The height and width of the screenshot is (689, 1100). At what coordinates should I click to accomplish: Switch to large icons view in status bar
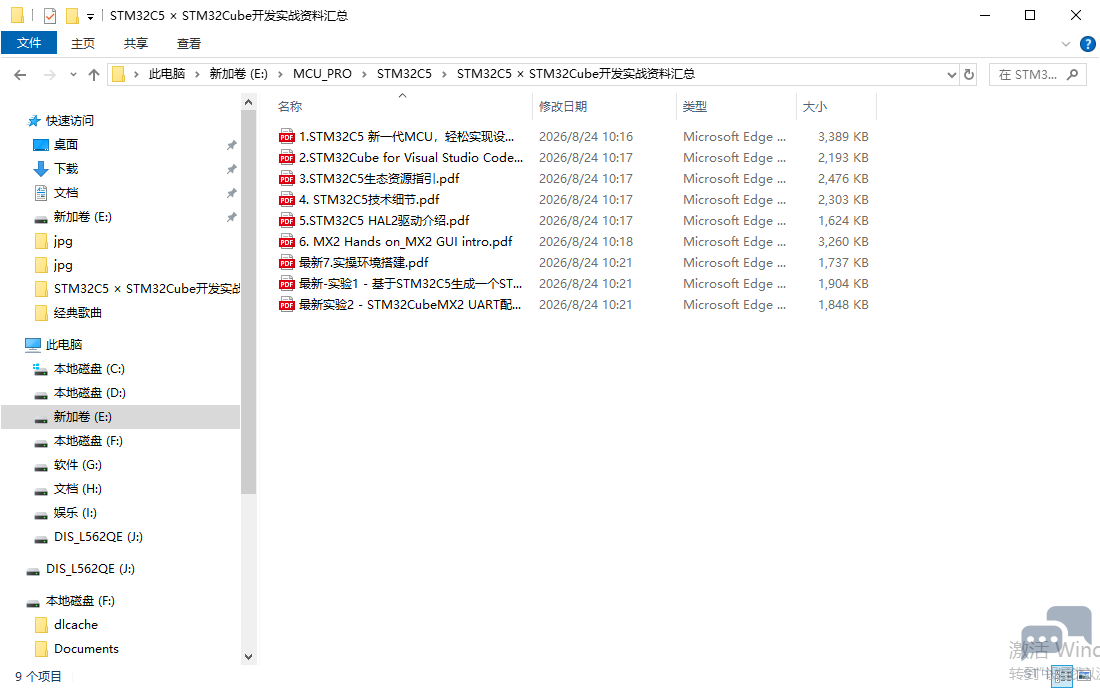pyautogui.click(x=1085, y=675)
